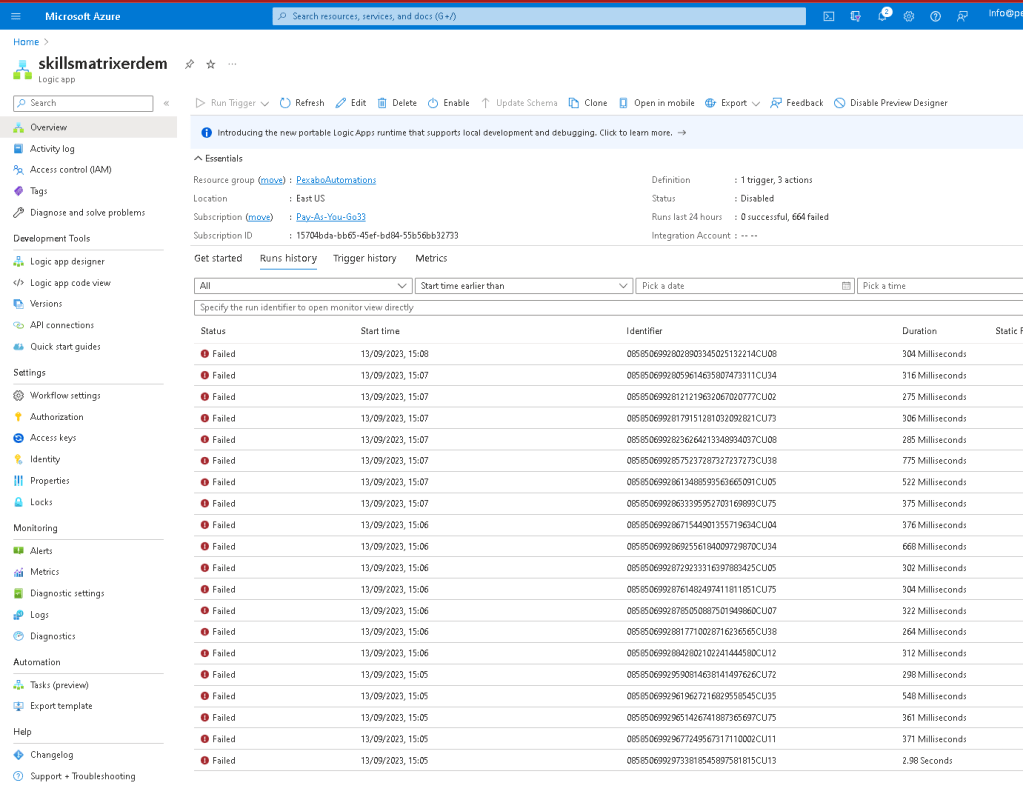The height and width of the screenshot is (797, 1023).
Task: Add logic app to favorites star
Action: (x=211, y=64)
